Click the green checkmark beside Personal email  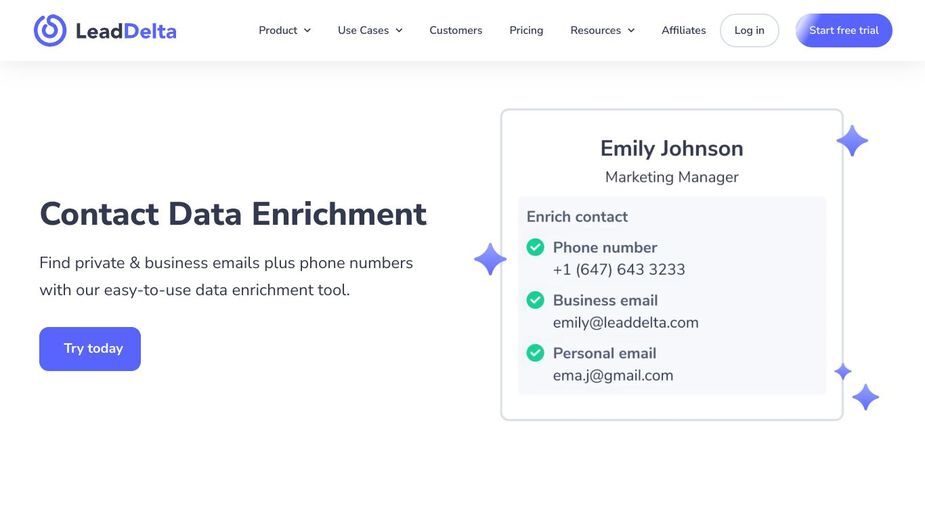535,353
